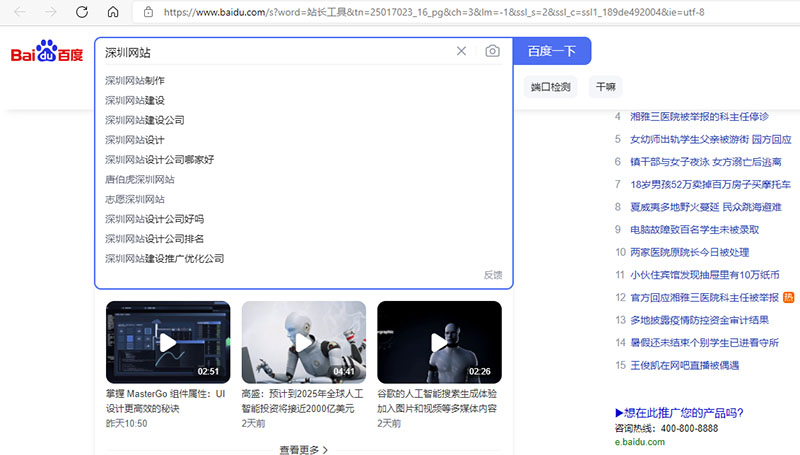Clear the search box with X icon
800x455 pixels.
pos(461,51)
